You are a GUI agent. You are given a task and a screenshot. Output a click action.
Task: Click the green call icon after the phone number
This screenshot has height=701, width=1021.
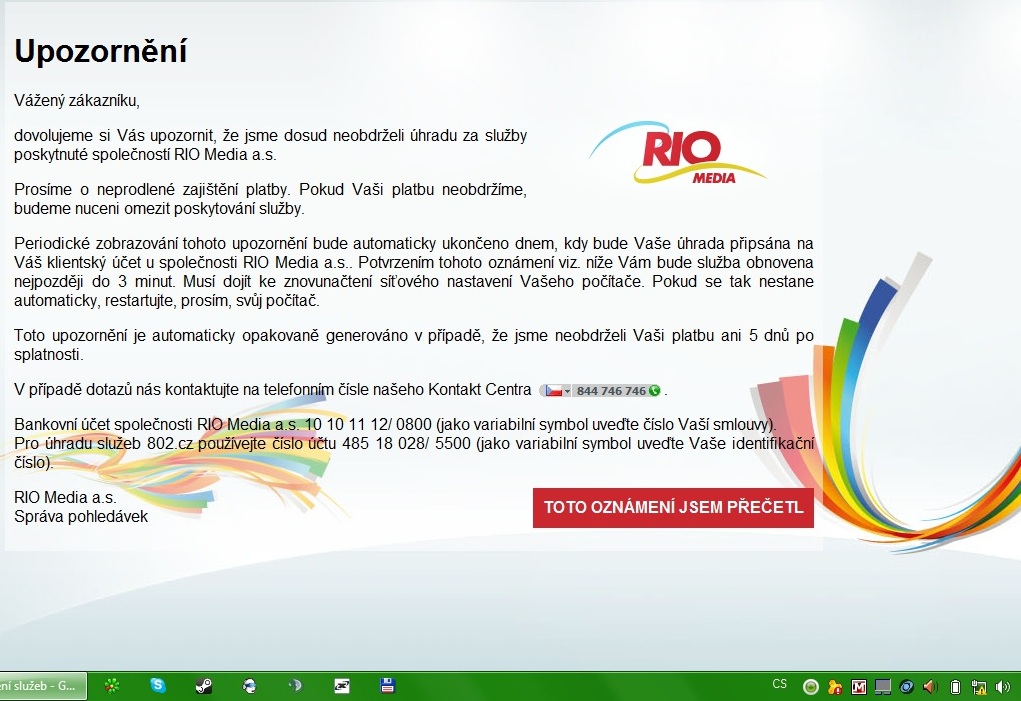coord(654,391)
